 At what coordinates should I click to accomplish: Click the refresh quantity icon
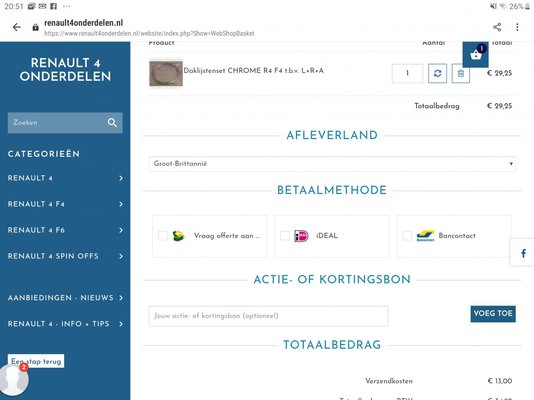(437, 73)
